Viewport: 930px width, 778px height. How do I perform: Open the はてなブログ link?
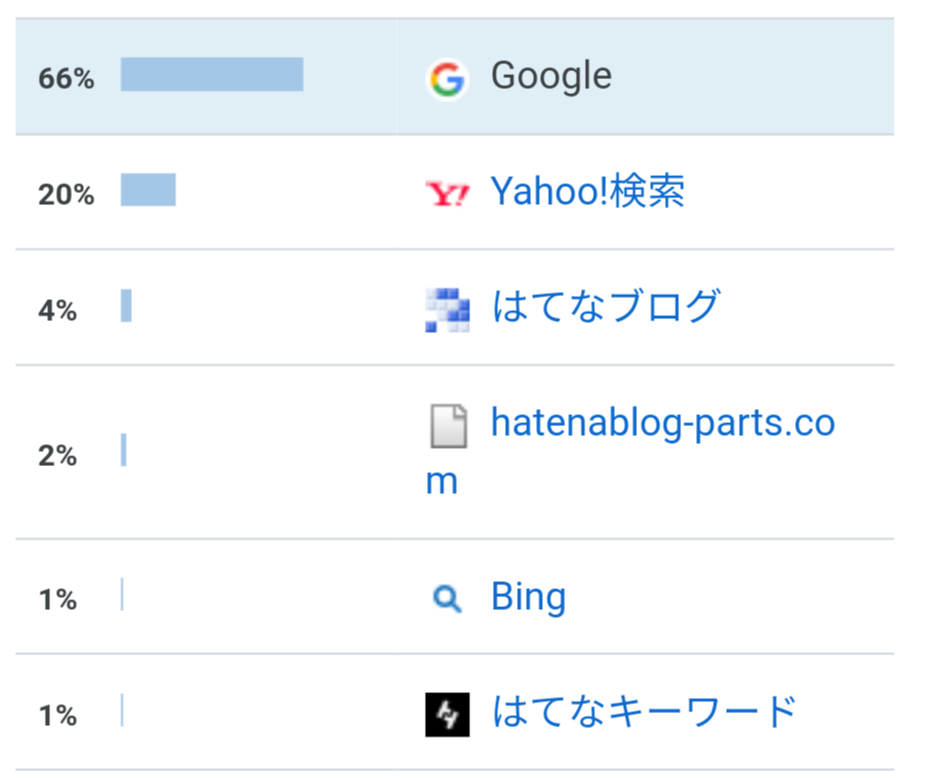pyautogui.click(x=606, y=306)
